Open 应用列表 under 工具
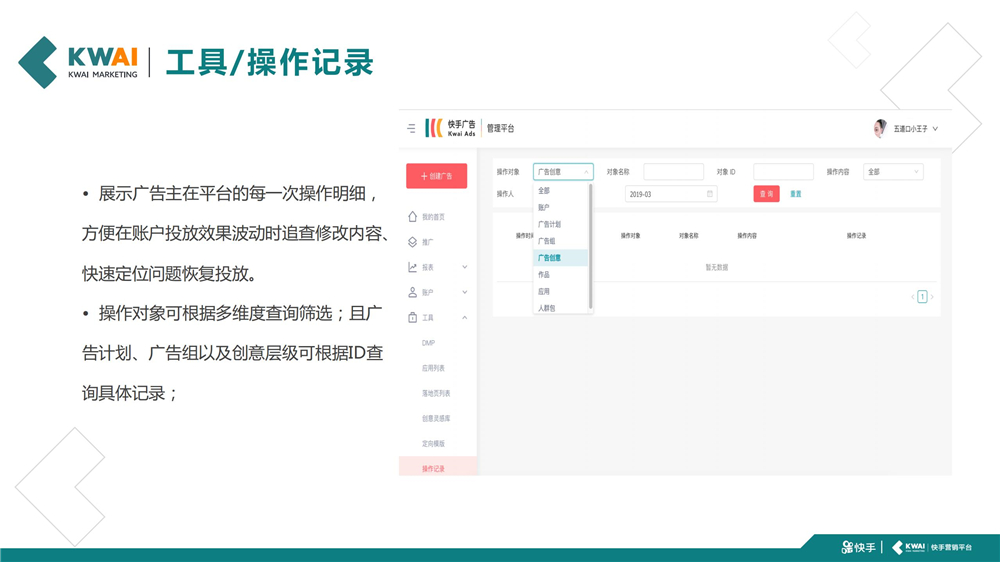Image resolution: width=1000 pixels, height=562 pixels. coord(433,368)
